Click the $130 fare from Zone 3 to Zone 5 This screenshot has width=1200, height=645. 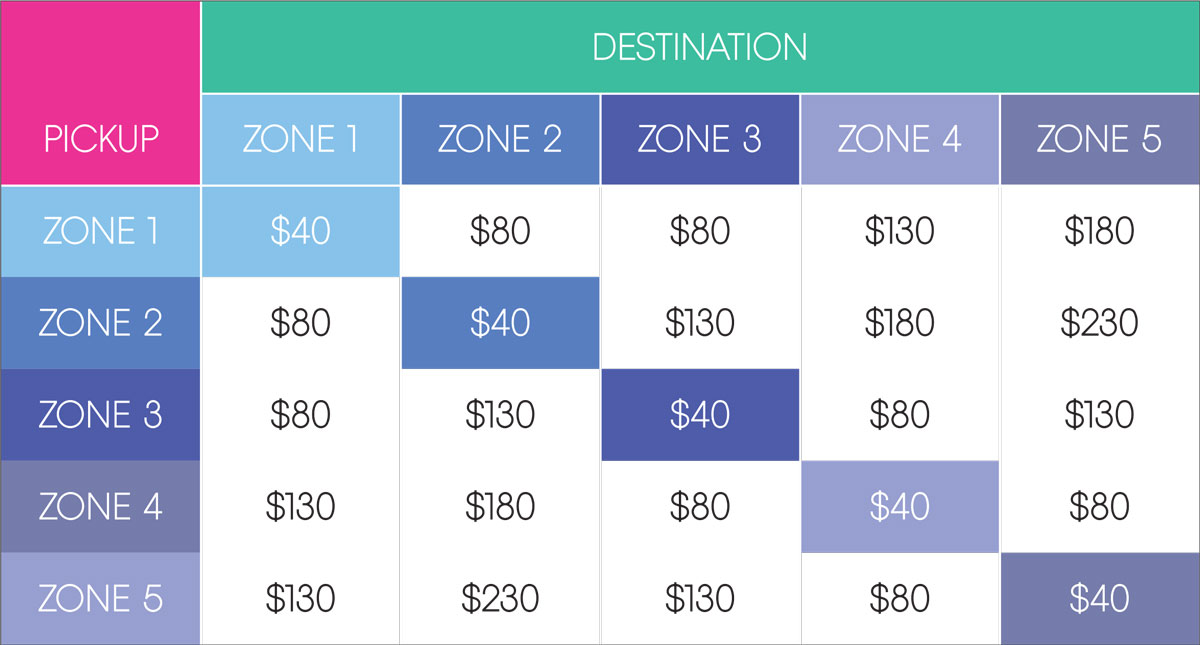1100,415
